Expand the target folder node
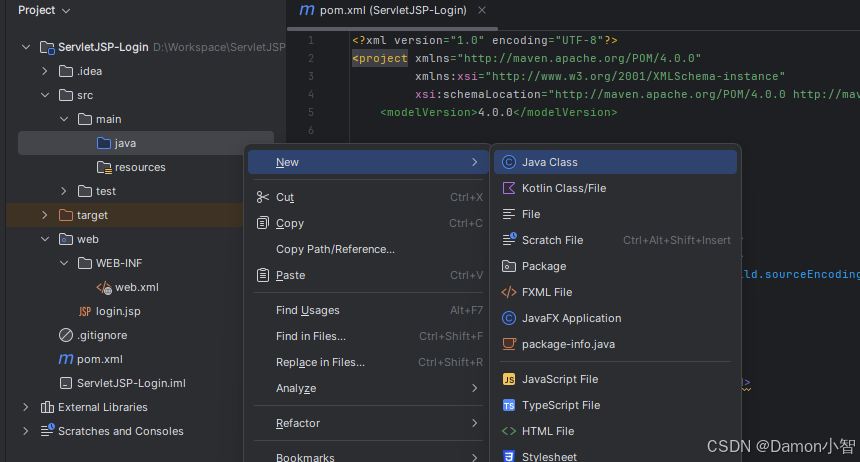 click(45, 215)
